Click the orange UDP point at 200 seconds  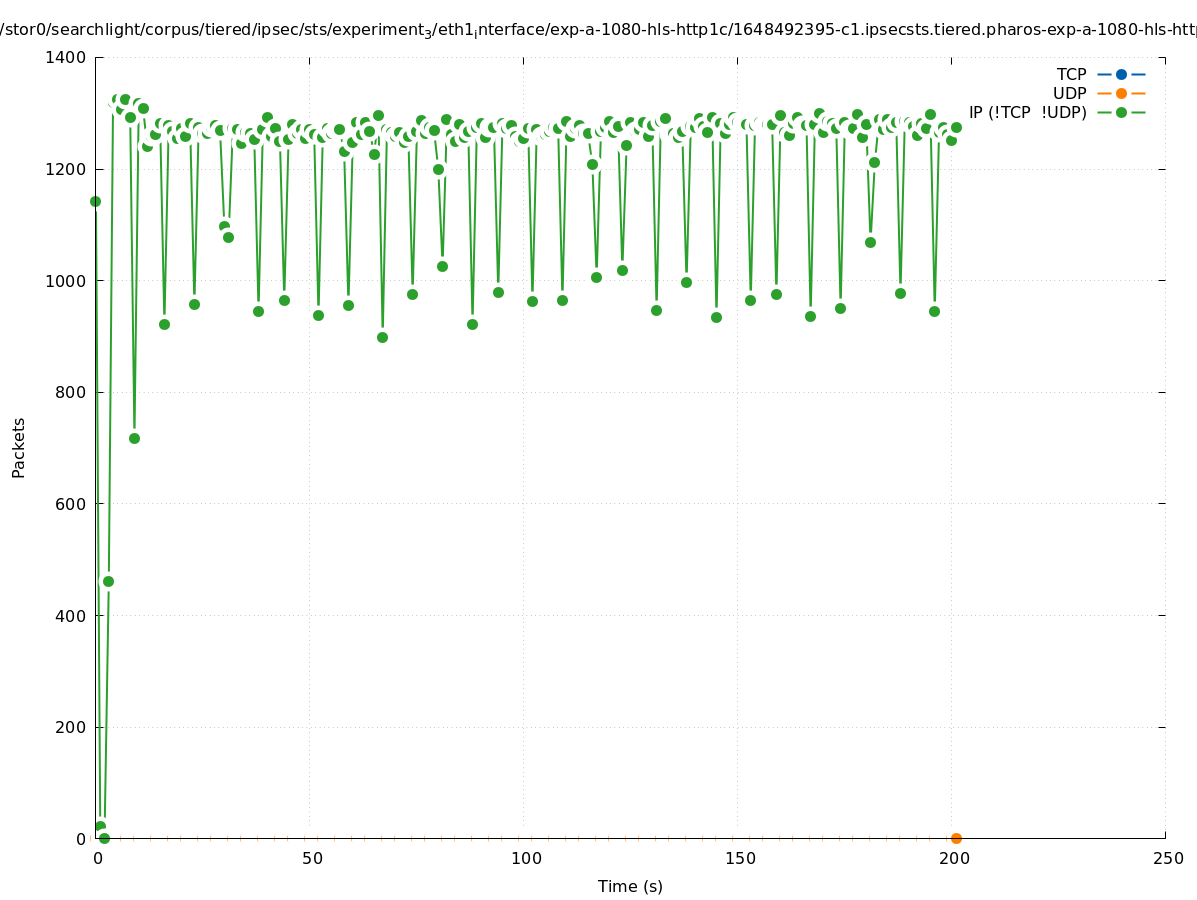click(956, 838)
